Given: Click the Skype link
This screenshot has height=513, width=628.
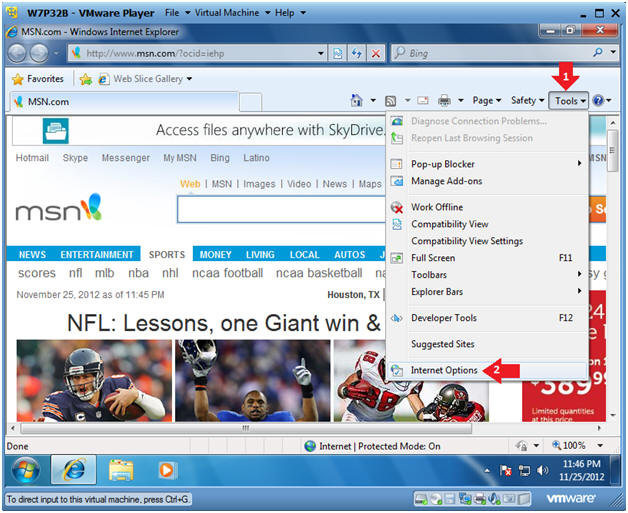Looking at the screenshot, I should point(75,158).
